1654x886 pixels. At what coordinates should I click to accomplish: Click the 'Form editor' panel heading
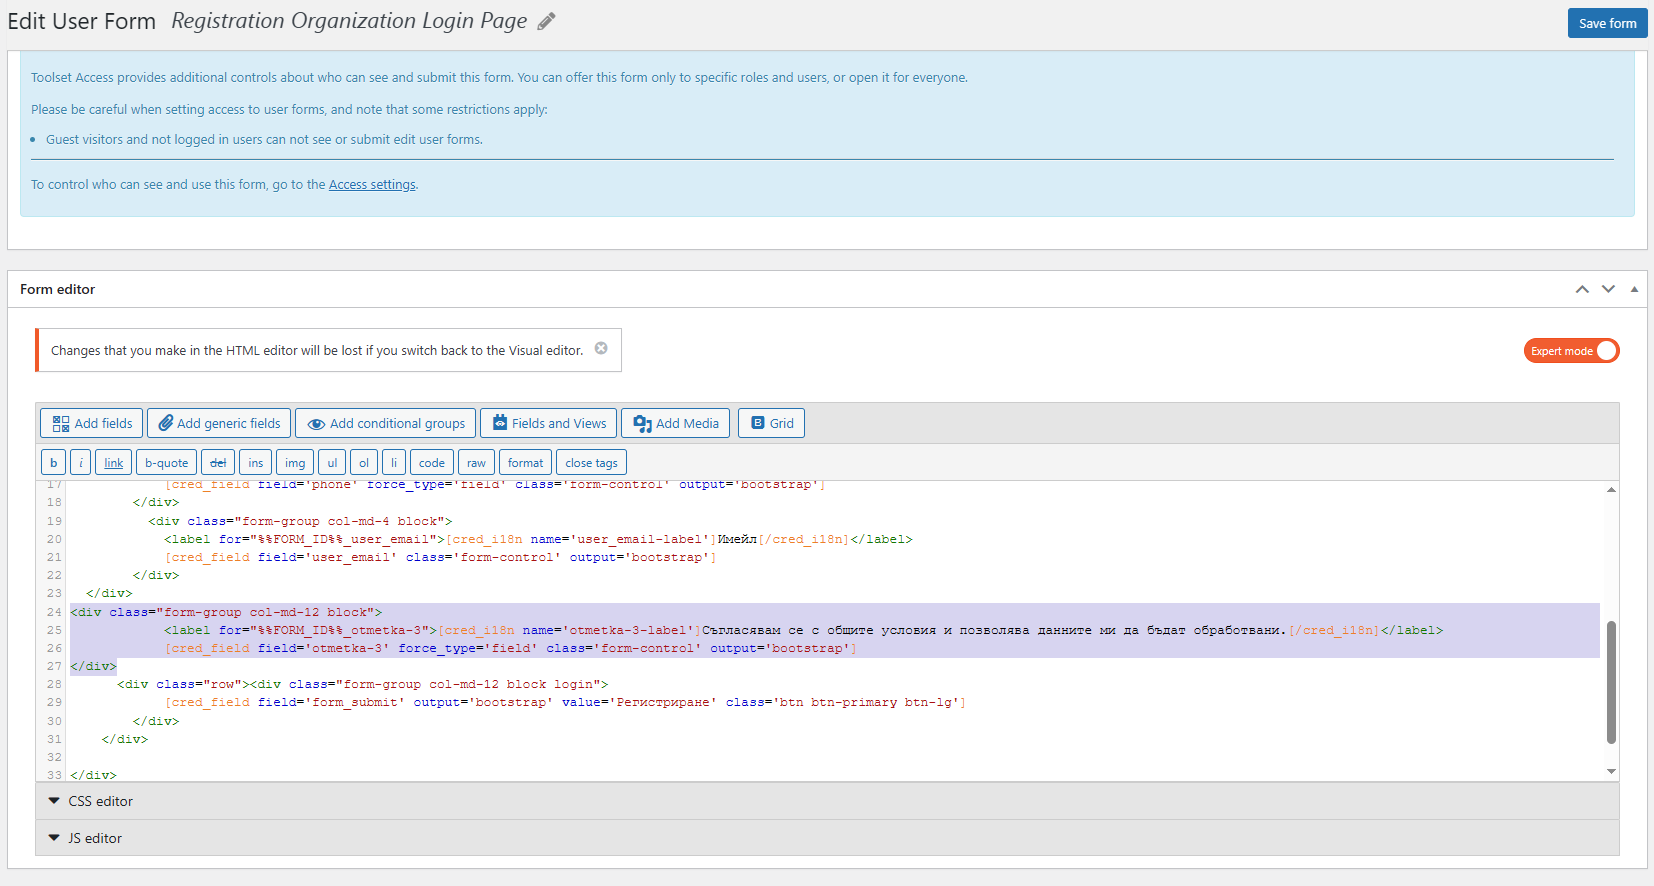click(58, 289)
